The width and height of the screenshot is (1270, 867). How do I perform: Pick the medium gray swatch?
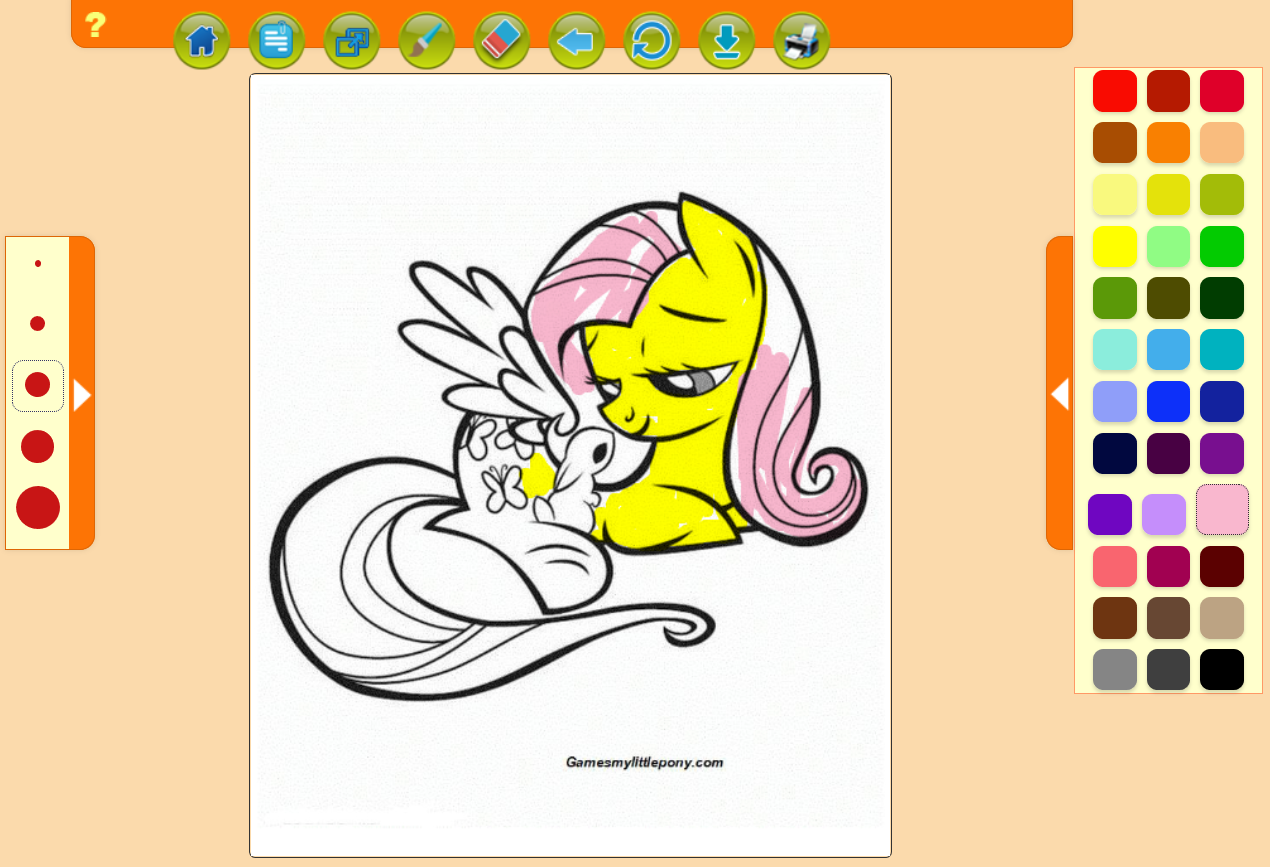pos(1115,670)
